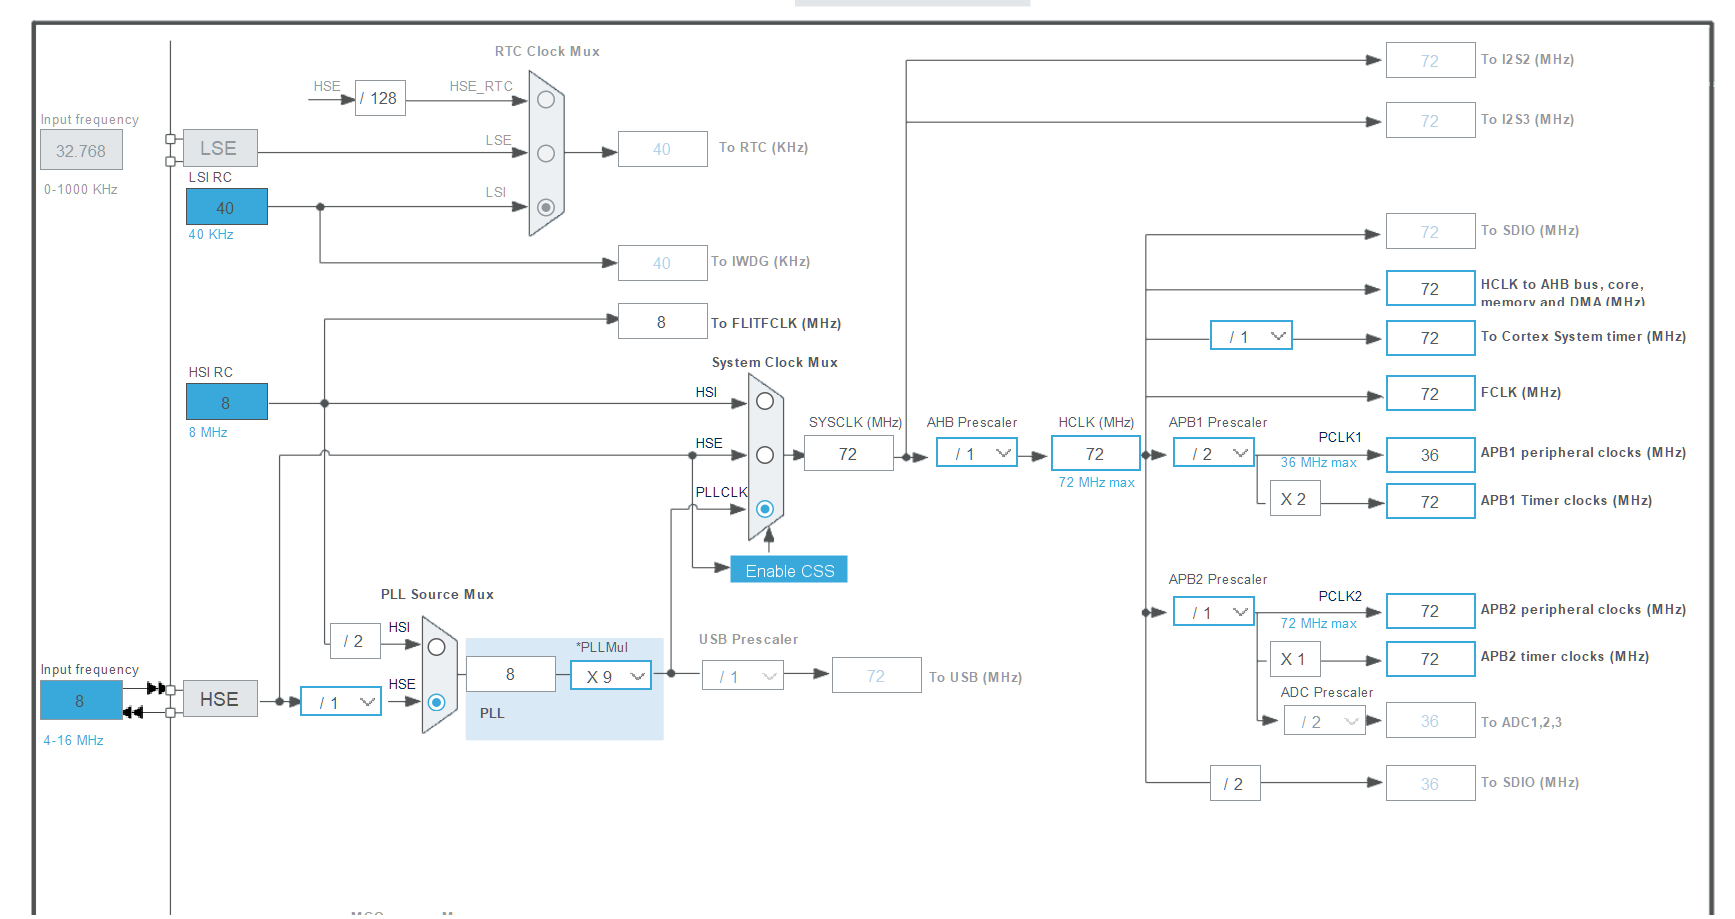Click the 'PLL Source Mux' label

point(437,594)
